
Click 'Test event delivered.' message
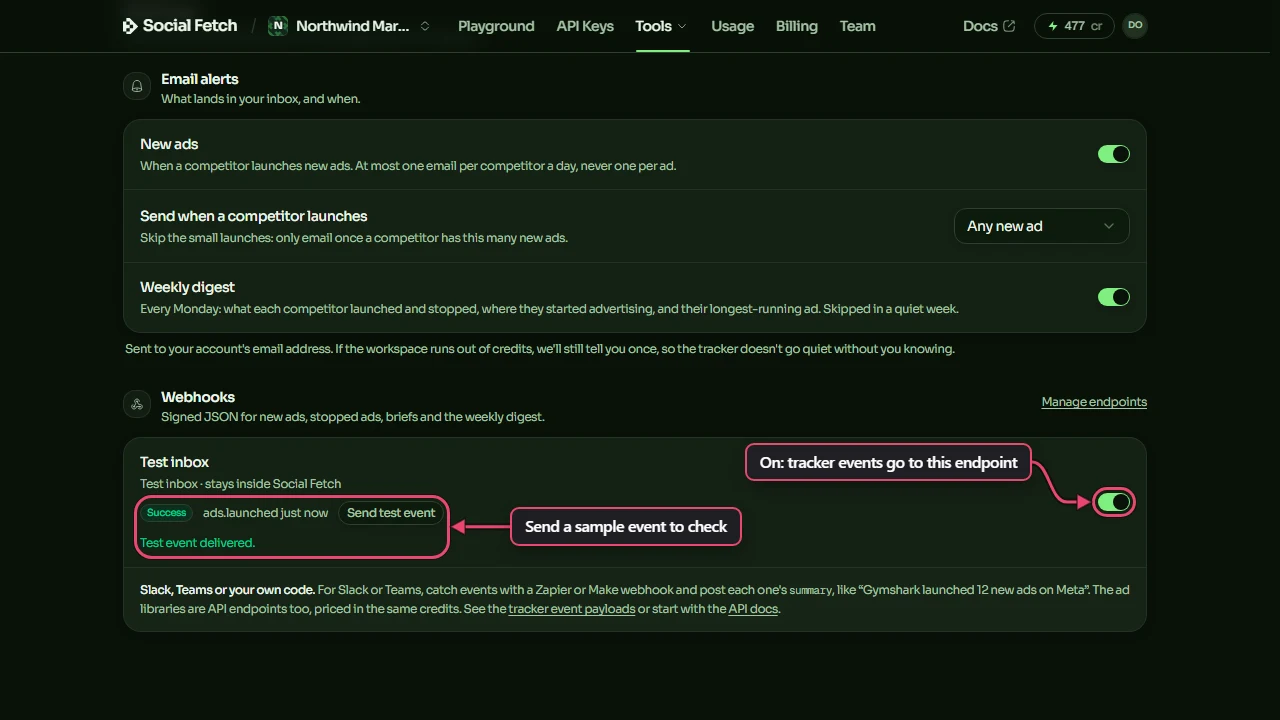pyautogui.click(x=197, y=543)
